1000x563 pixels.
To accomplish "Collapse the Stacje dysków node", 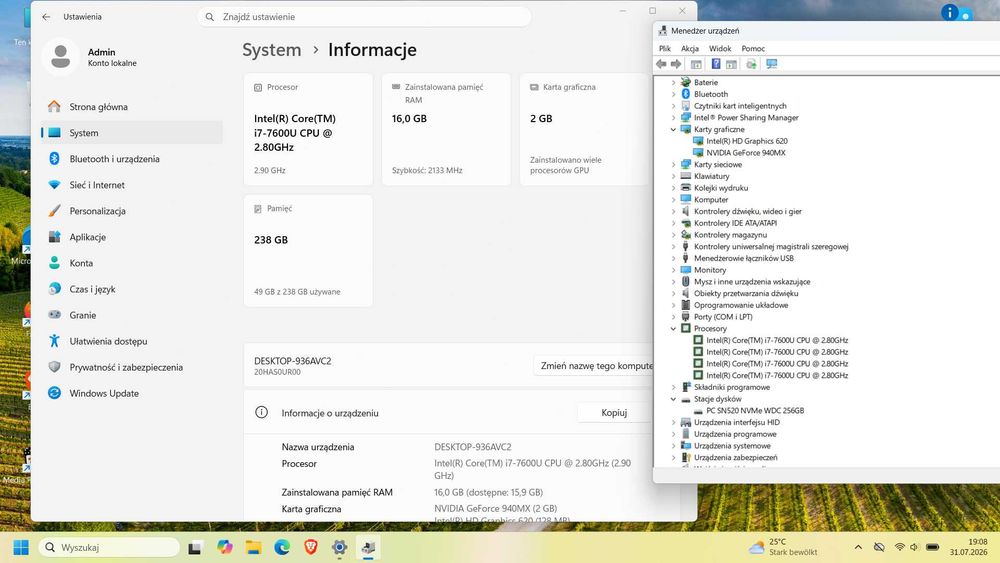I will (x=673, y=399).
